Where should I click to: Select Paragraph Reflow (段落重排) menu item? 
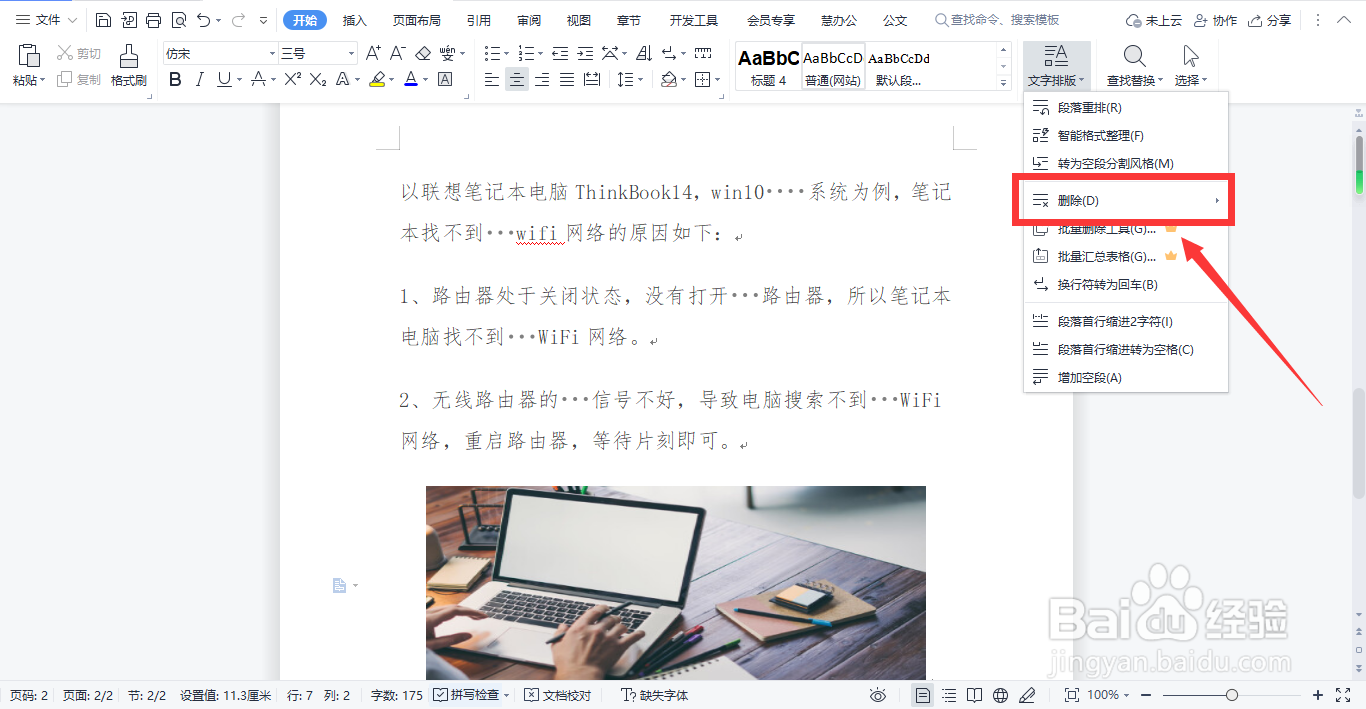[x=1125, y=107]
